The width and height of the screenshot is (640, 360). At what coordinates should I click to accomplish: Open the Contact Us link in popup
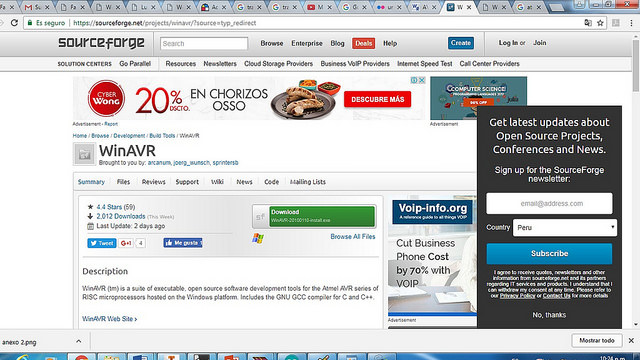[556, 296]
